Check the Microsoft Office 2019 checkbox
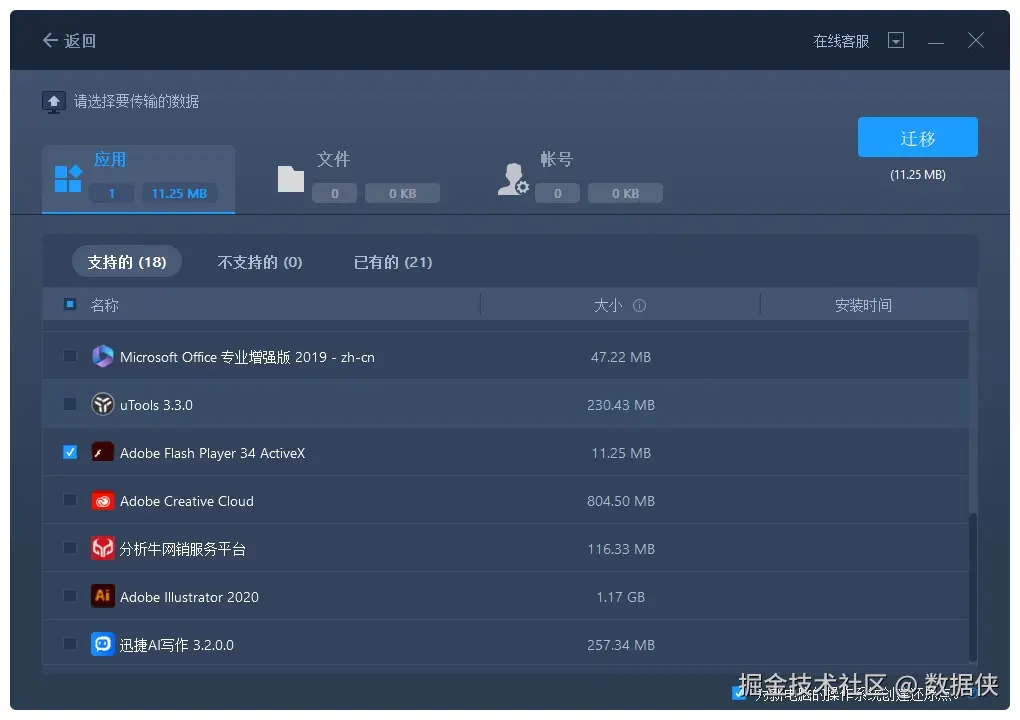1020x720 pixels. click(x=70, y=356)
